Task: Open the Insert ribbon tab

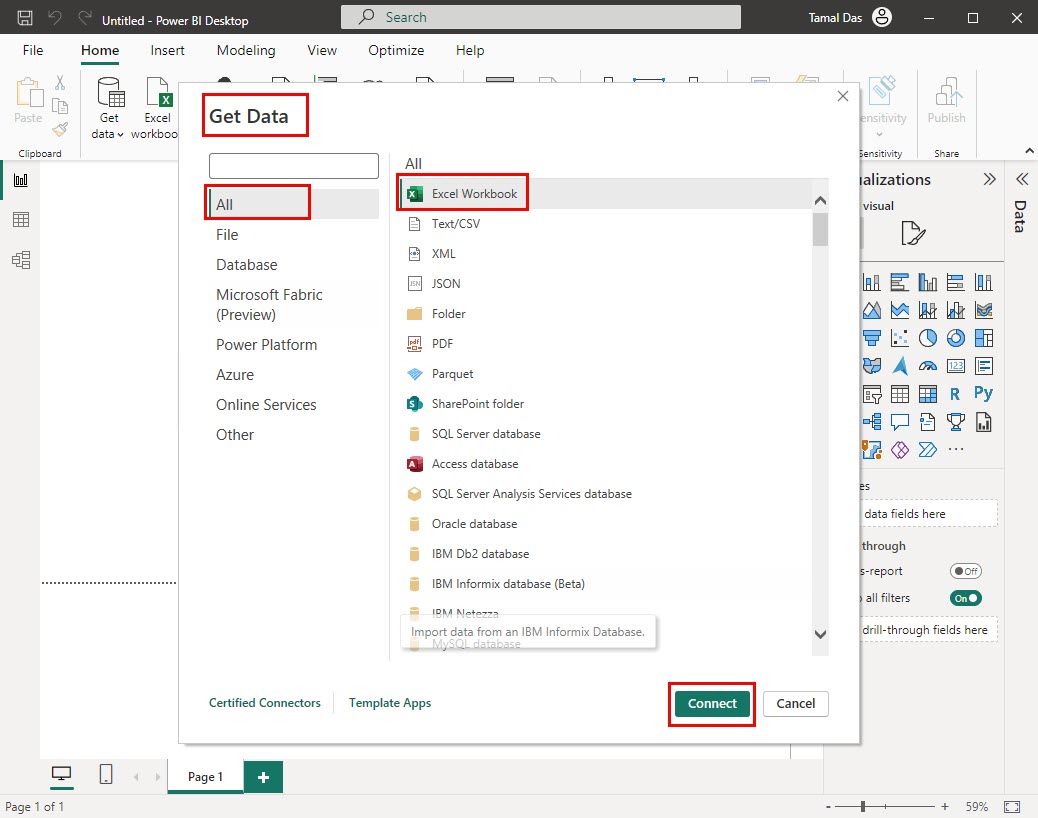Action: coord(167,50)
